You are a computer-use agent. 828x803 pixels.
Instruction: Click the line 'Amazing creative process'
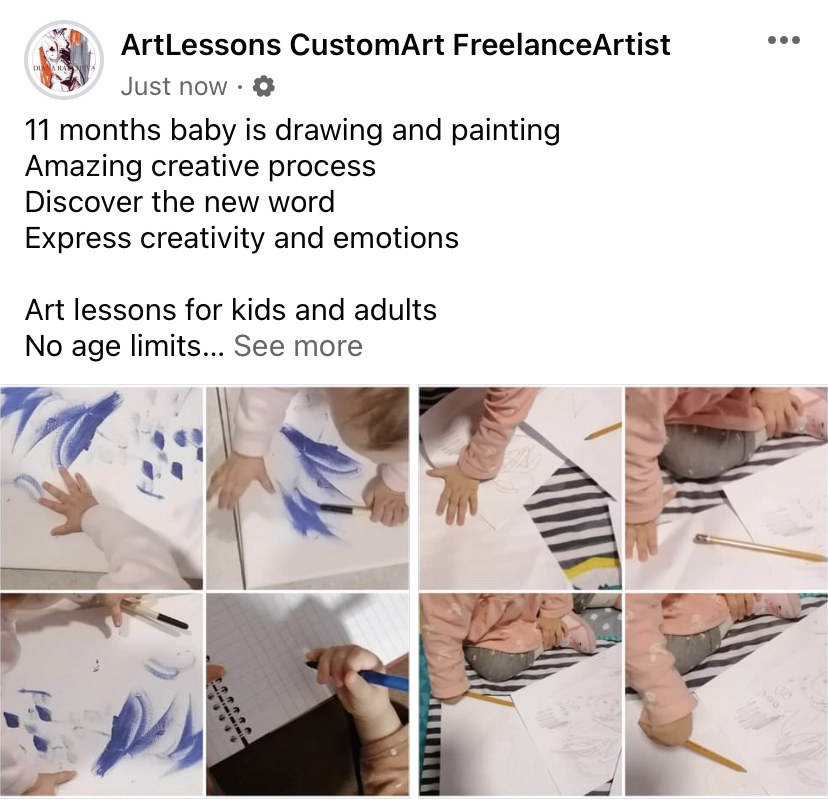(200, 166)
